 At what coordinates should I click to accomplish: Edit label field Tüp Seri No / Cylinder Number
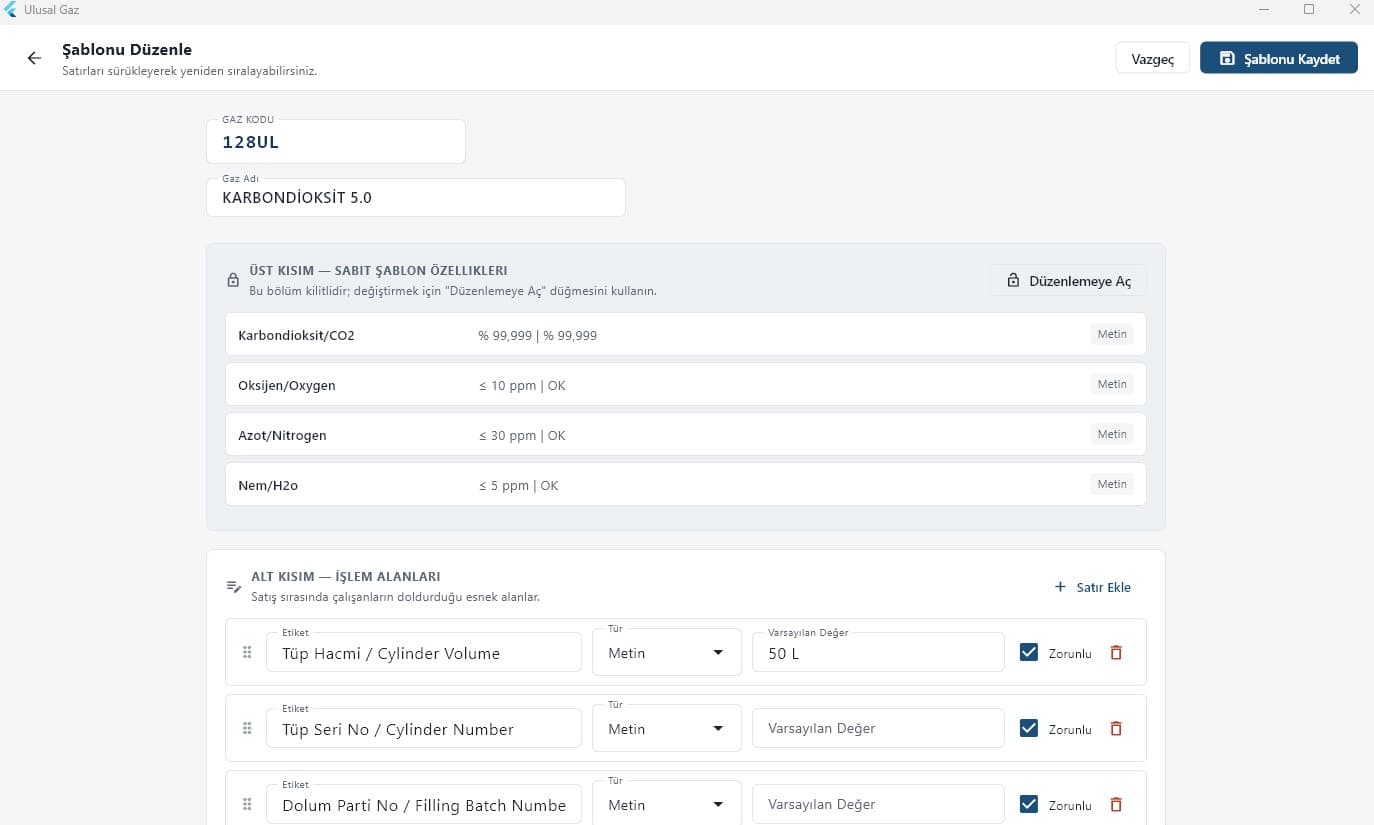pyautogui.click(x=424, y=729)
